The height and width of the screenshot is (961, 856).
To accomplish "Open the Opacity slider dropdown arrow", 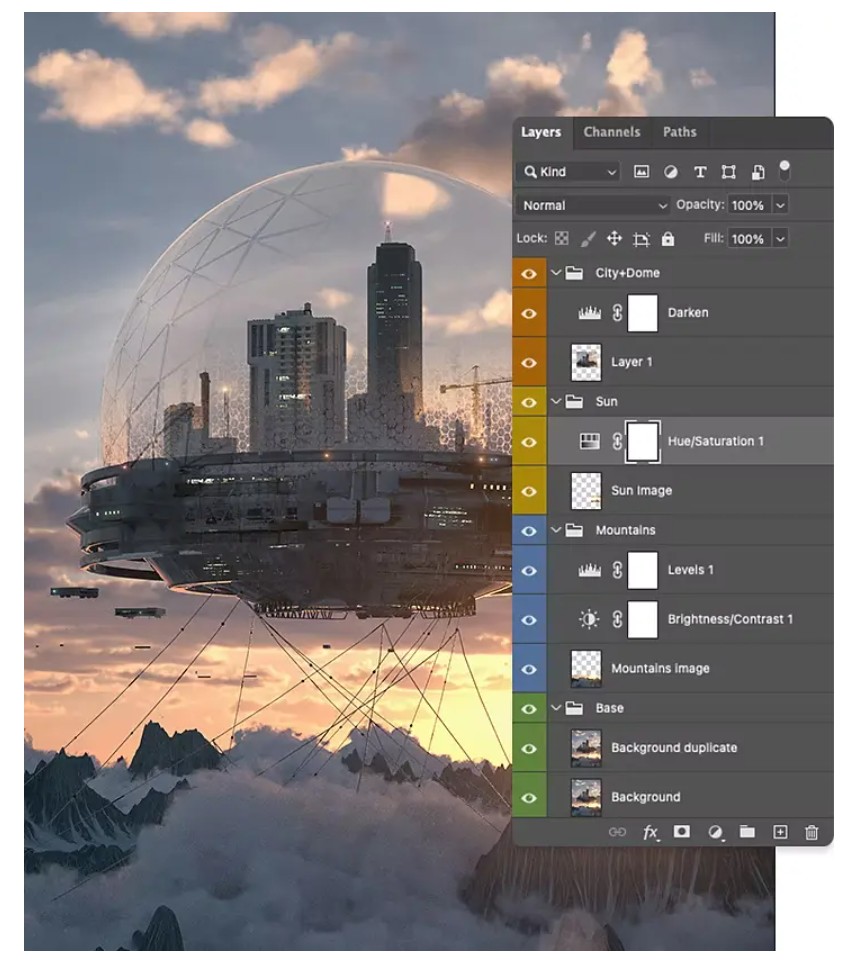I will 781,205.
